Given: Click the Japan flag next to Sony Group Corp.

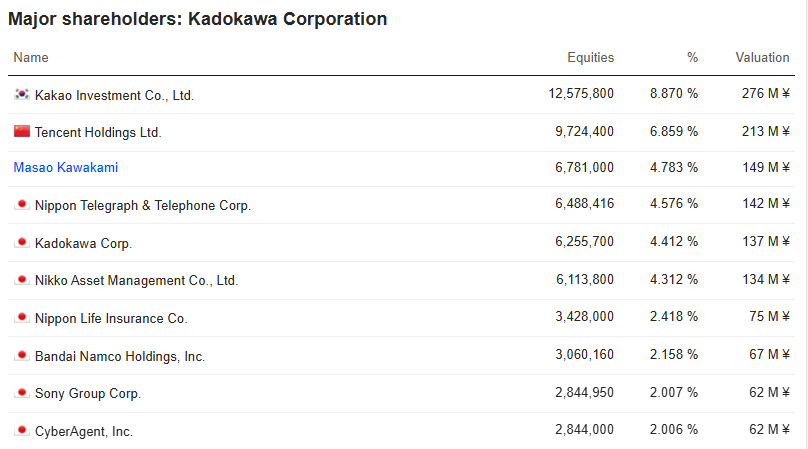Looking at the screenshot, I should [22, 393].
